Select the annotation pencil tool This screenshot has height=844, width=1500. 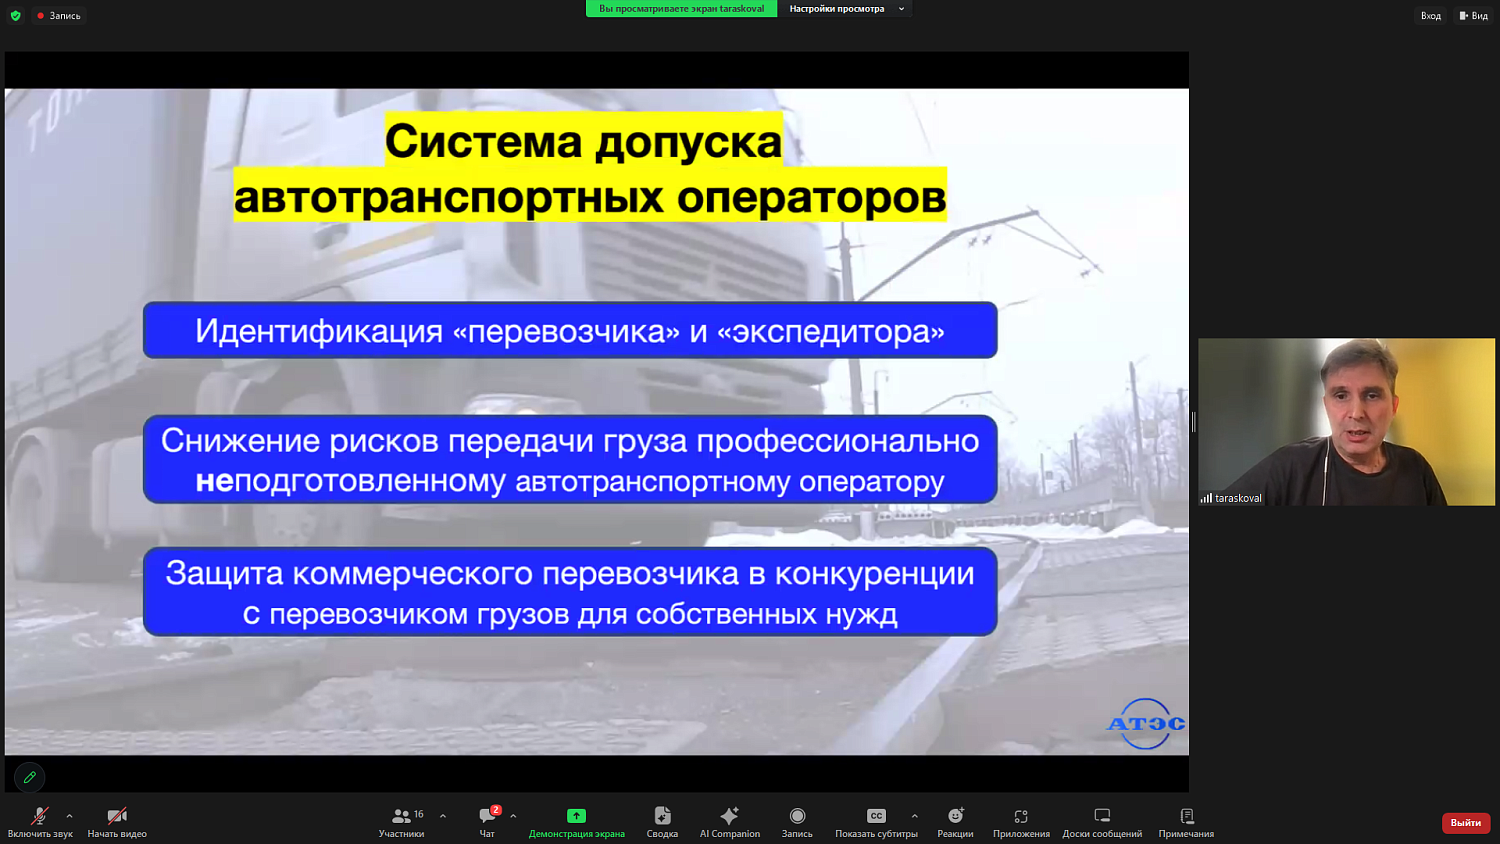click(x=29, y=777)
